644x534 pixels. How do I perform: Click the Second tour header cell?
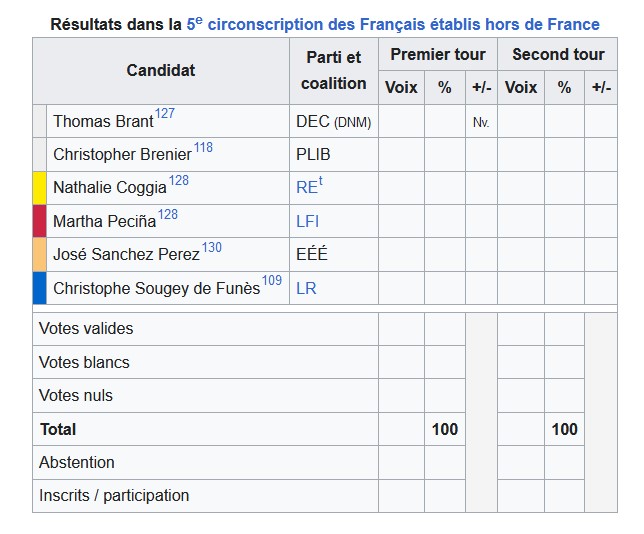[558, 54]
